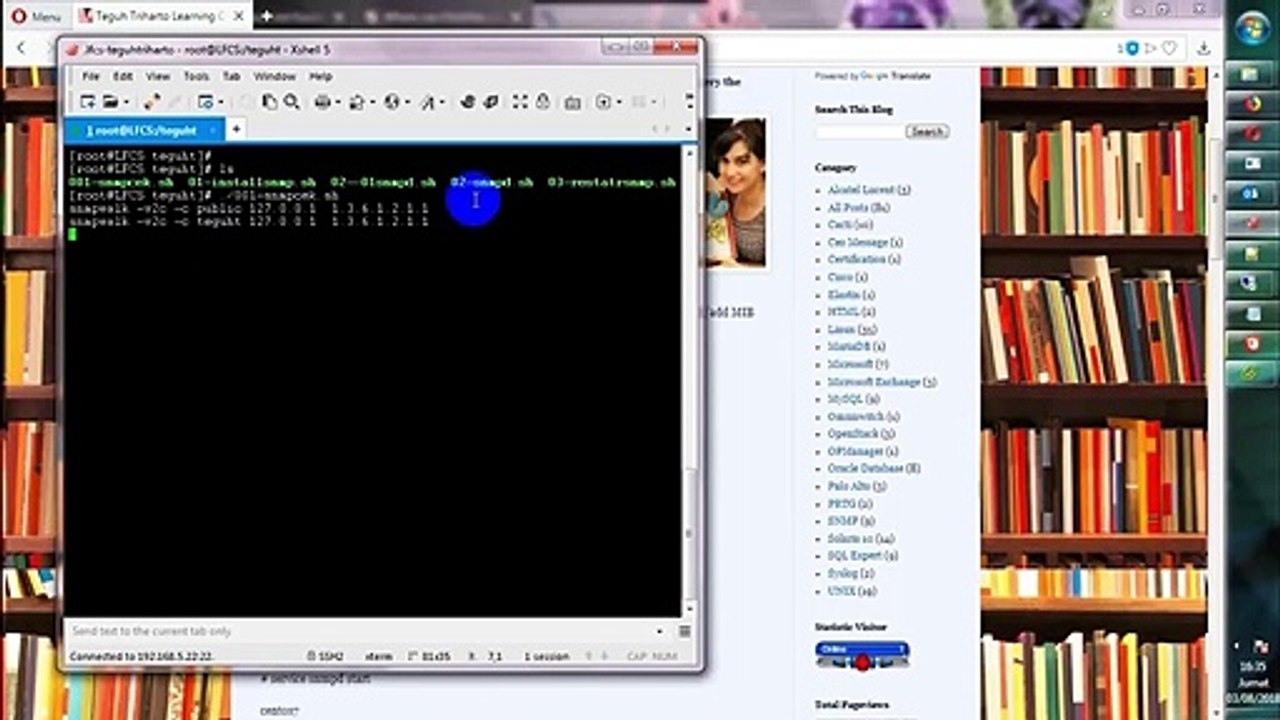Click the Outlook icon in the taskbar
The height and width of the screenshot is (720, 1280).
1253,193
